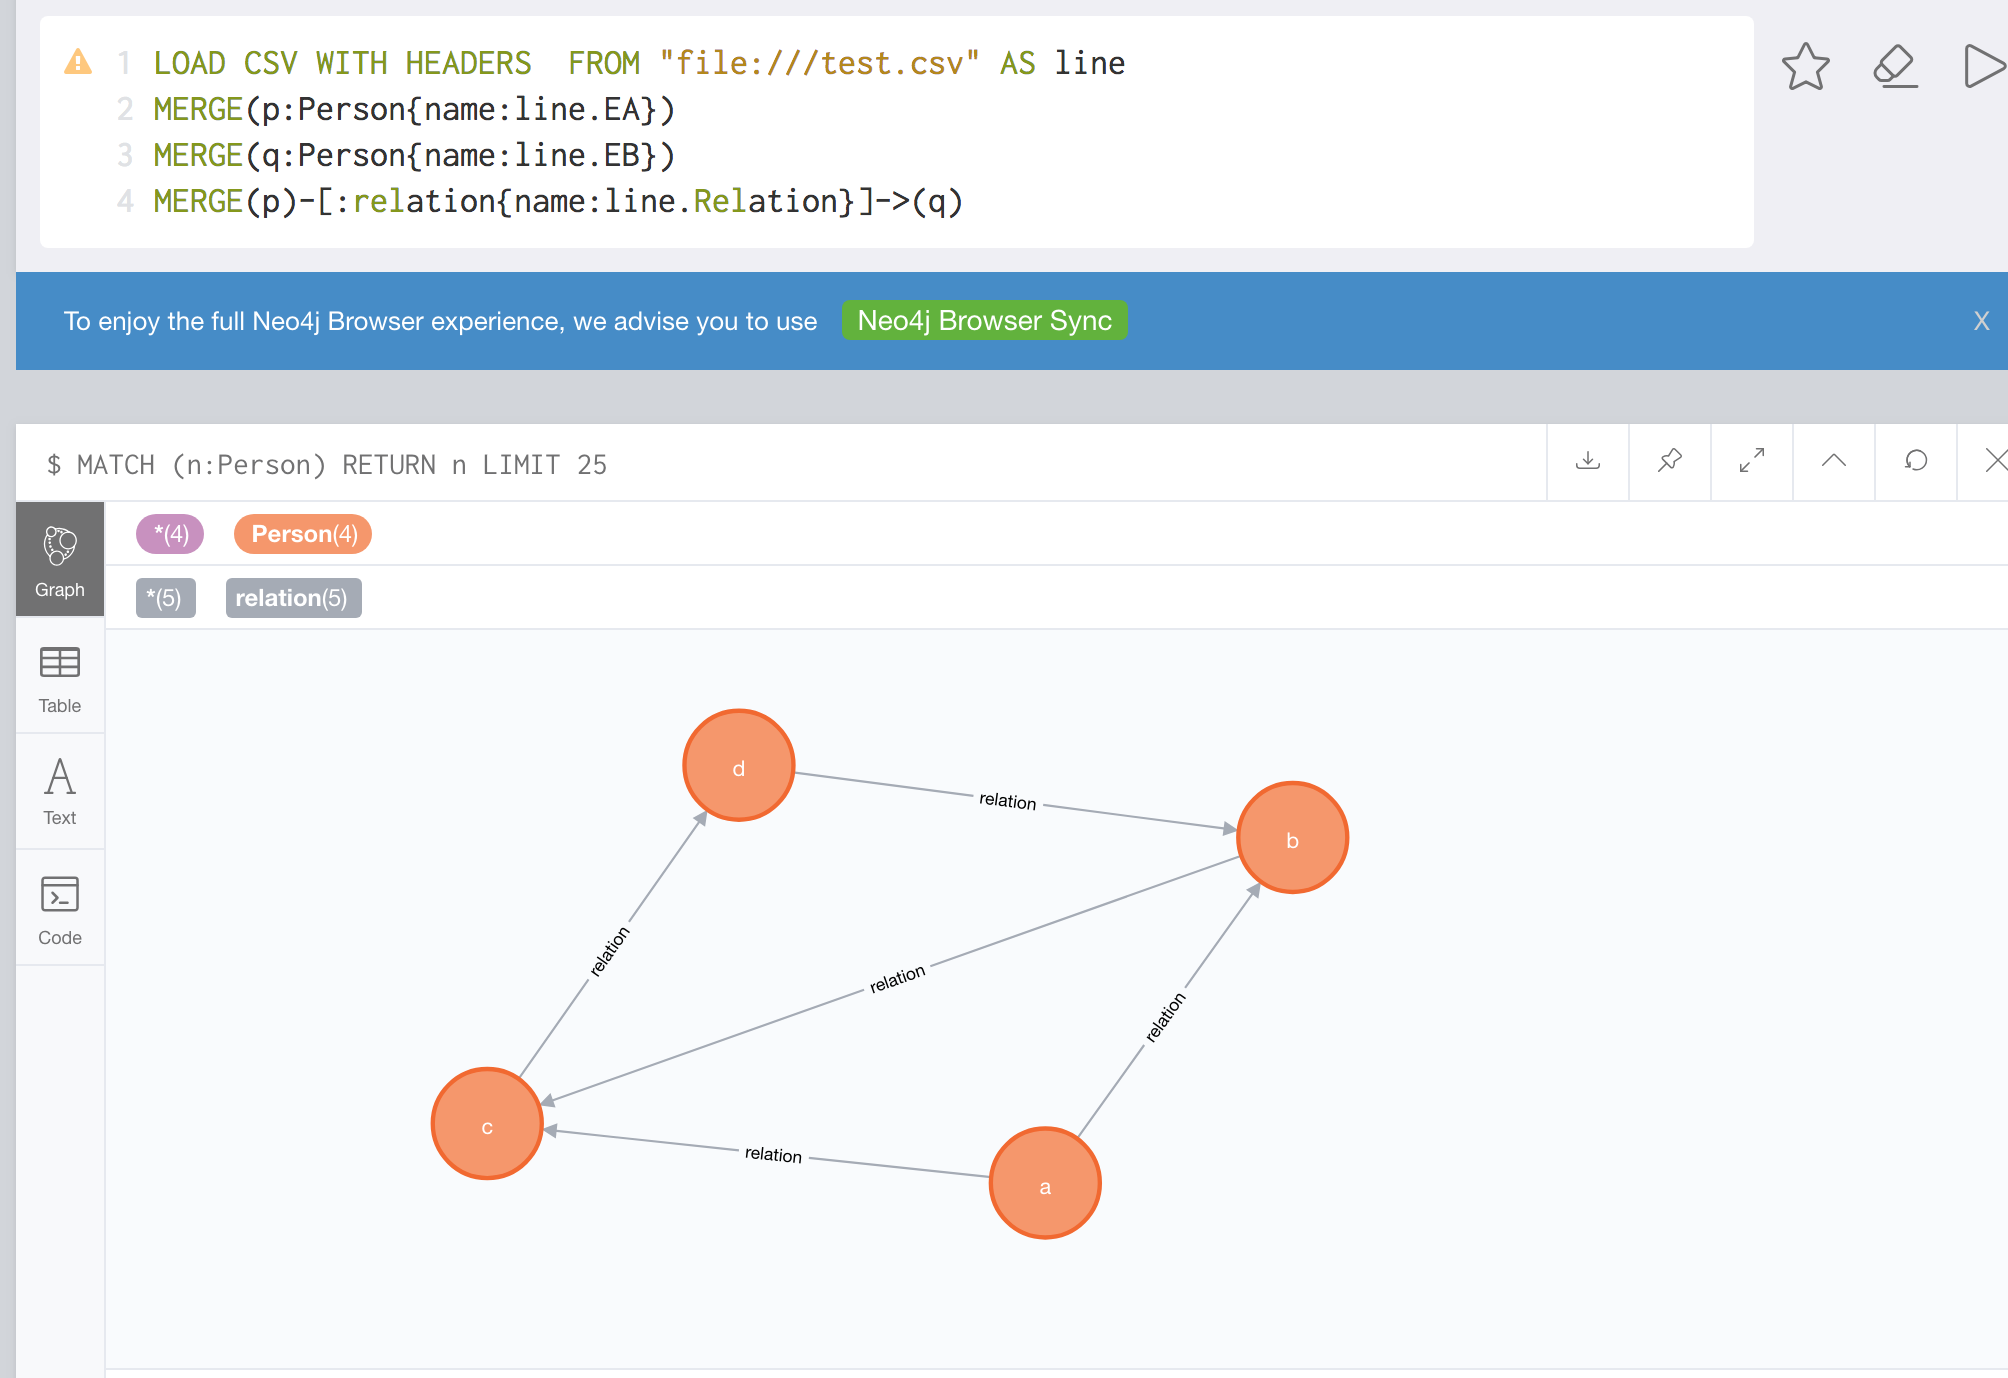Click the Person(4) label badge
This screenshot has width=2008, height=1378.
(303, 534)
